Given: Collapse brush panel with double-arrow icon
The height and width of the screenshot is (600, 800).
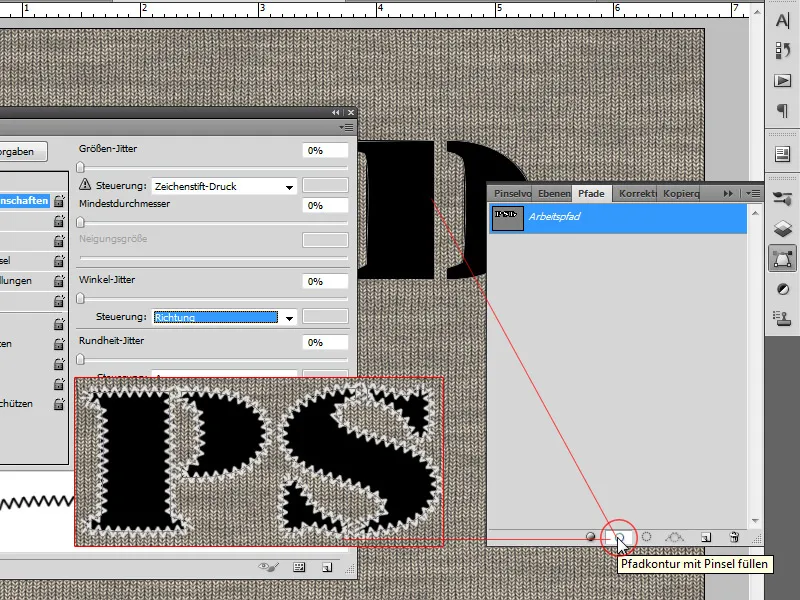Looking at the screenshot, I should [335, 112].
